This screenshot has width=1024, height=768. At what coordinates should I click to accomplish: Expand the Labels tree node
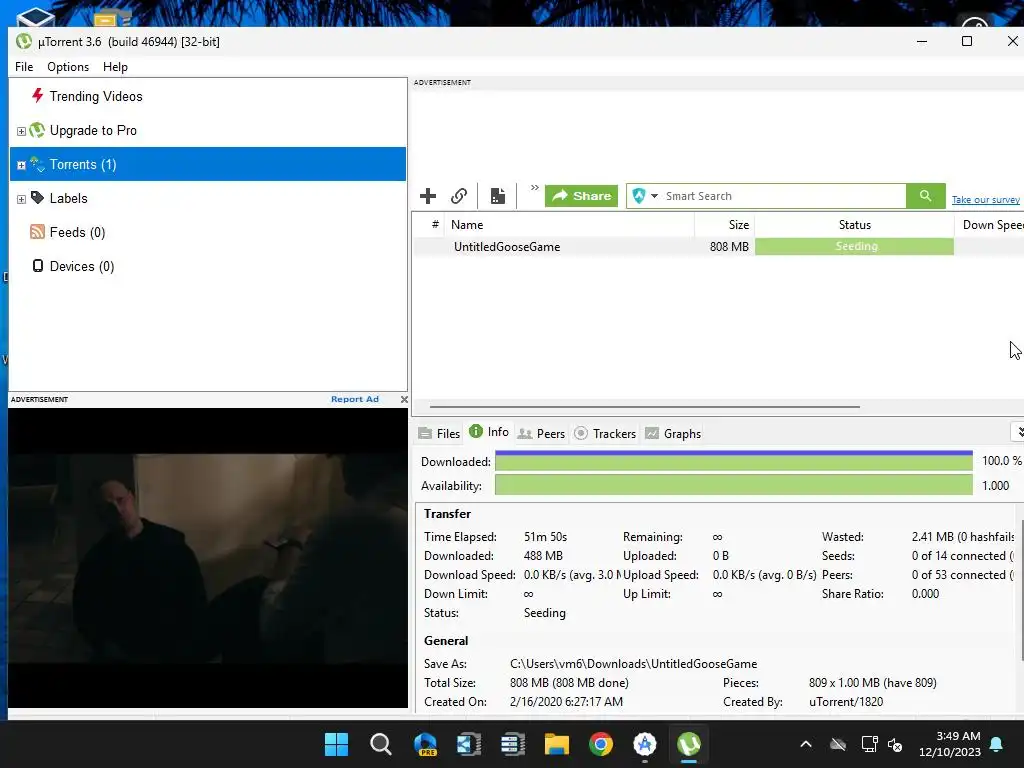21,199
